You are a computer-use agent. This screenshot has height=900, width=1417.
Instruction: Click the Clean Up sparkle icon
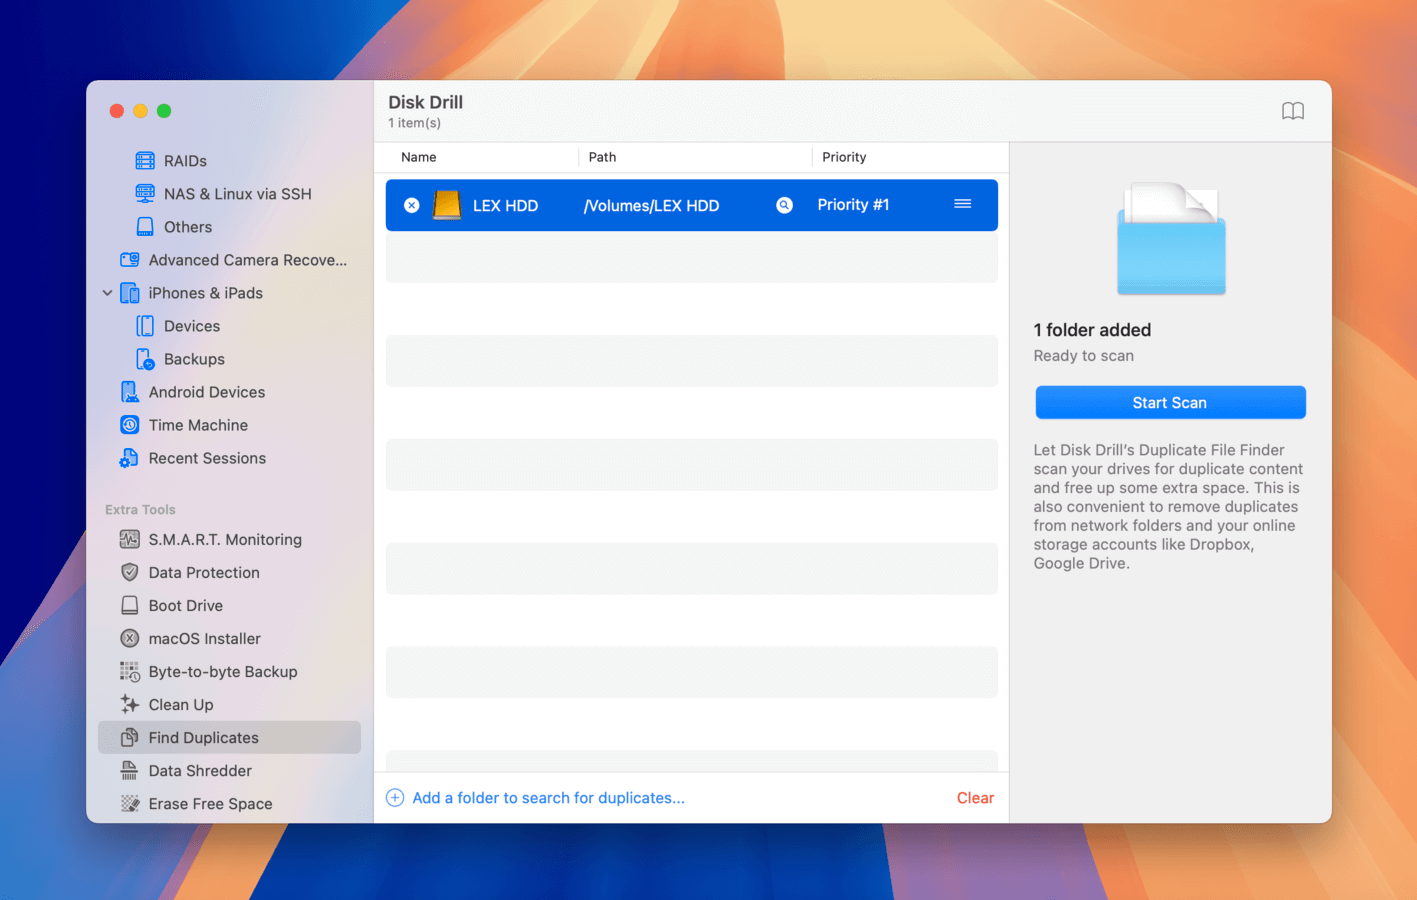pyautogui.click(x=130, y=705)
